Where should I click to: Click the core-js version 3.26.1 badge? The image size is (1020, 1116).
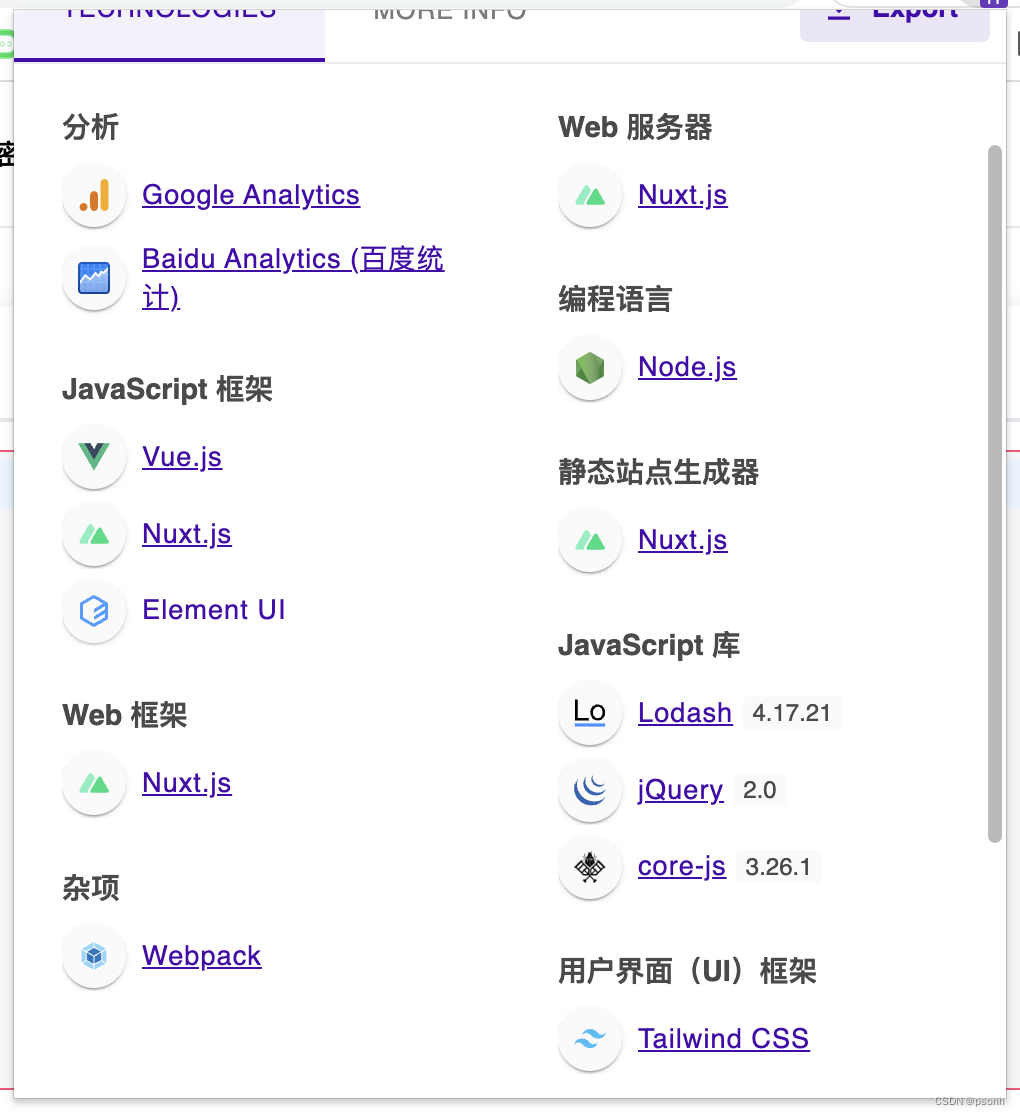pyautogui.click(x=778, y=867)
